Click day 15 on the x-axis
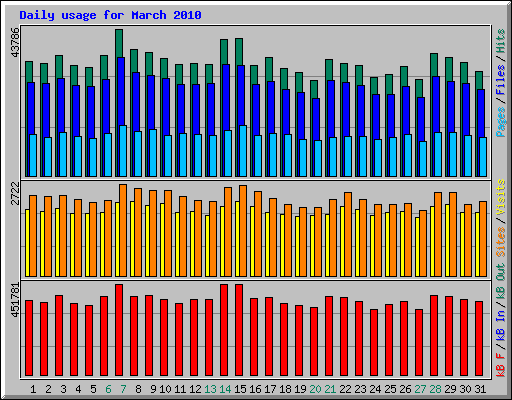This screenshot has height=400, width=512. 240,389
